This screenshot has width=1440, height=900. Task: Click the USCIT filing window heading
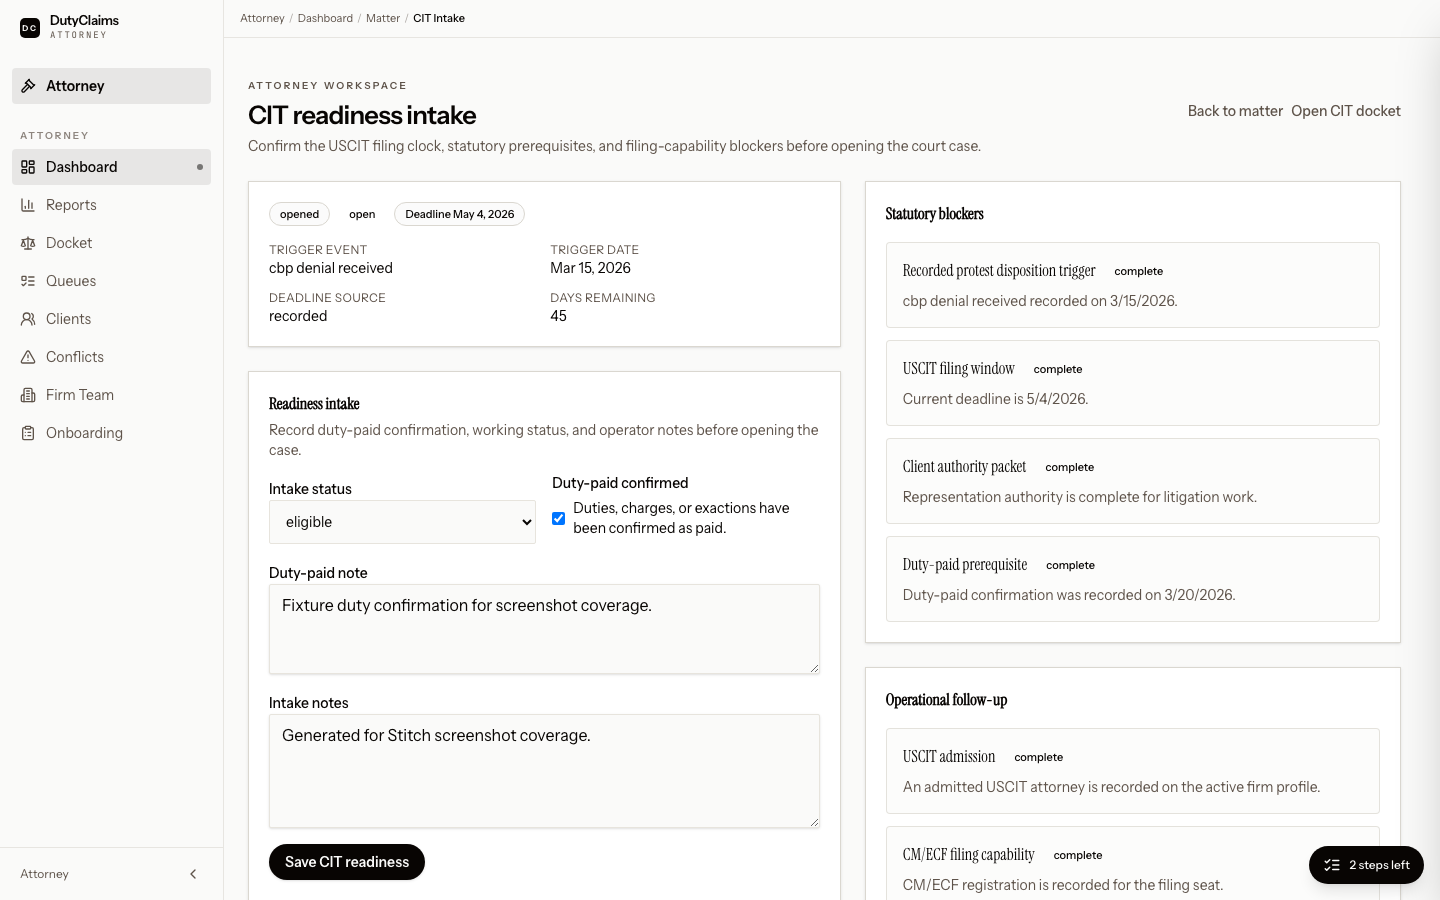[x=959, y=369]
